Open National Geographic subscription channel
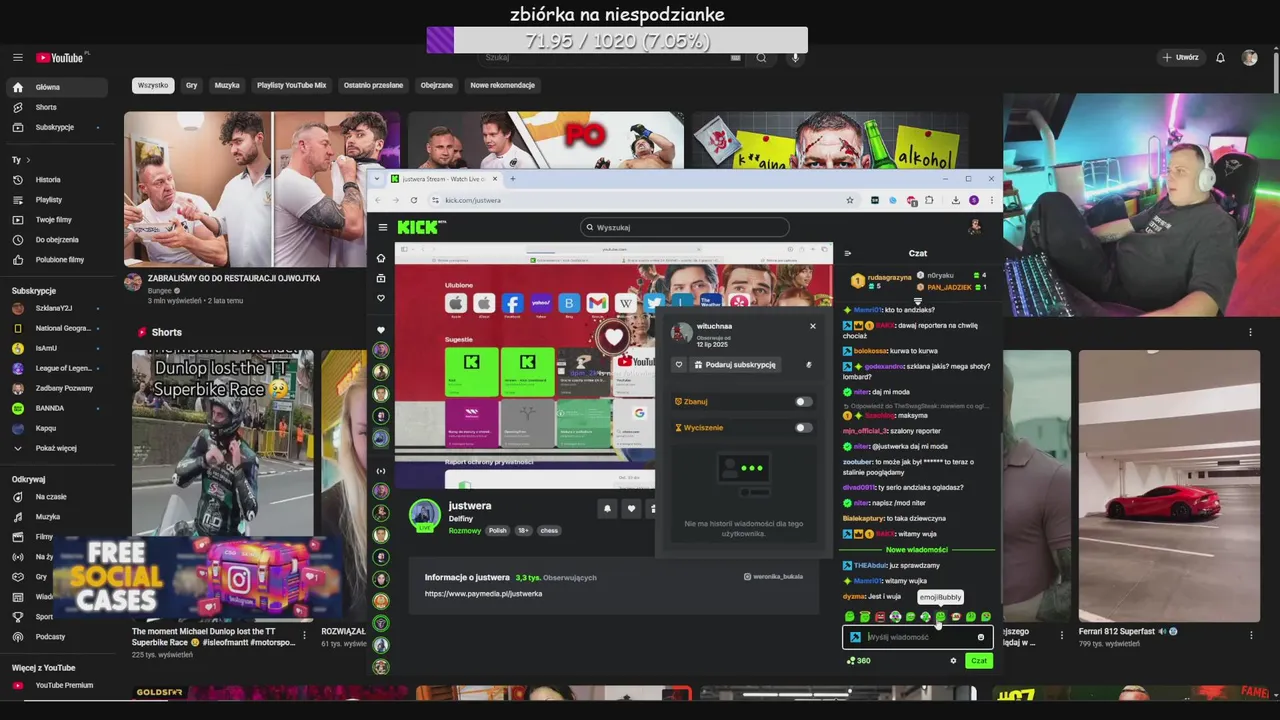 [x=55, y=328]
